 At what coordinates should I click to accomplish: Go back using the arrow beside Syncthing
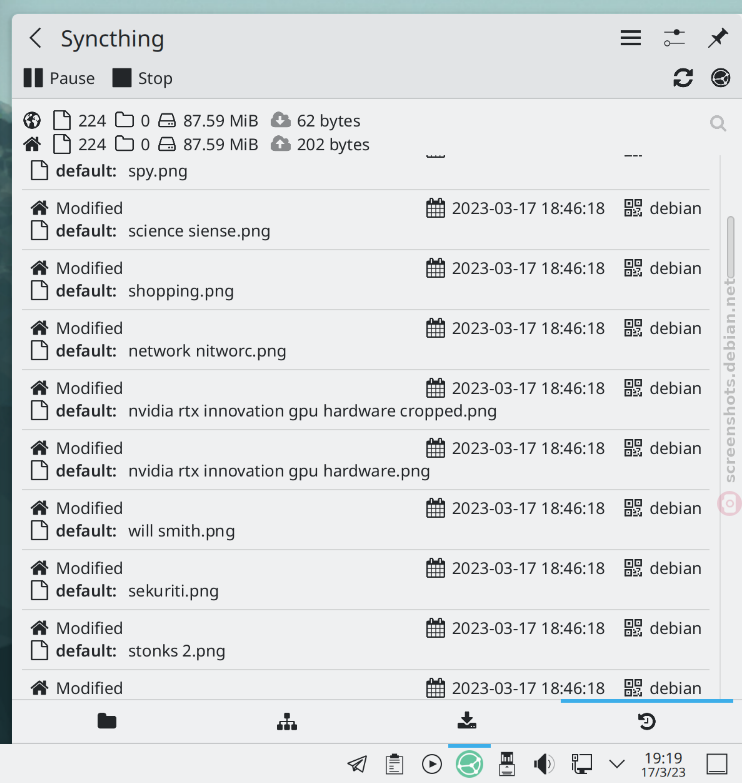(x=35, y=38)
